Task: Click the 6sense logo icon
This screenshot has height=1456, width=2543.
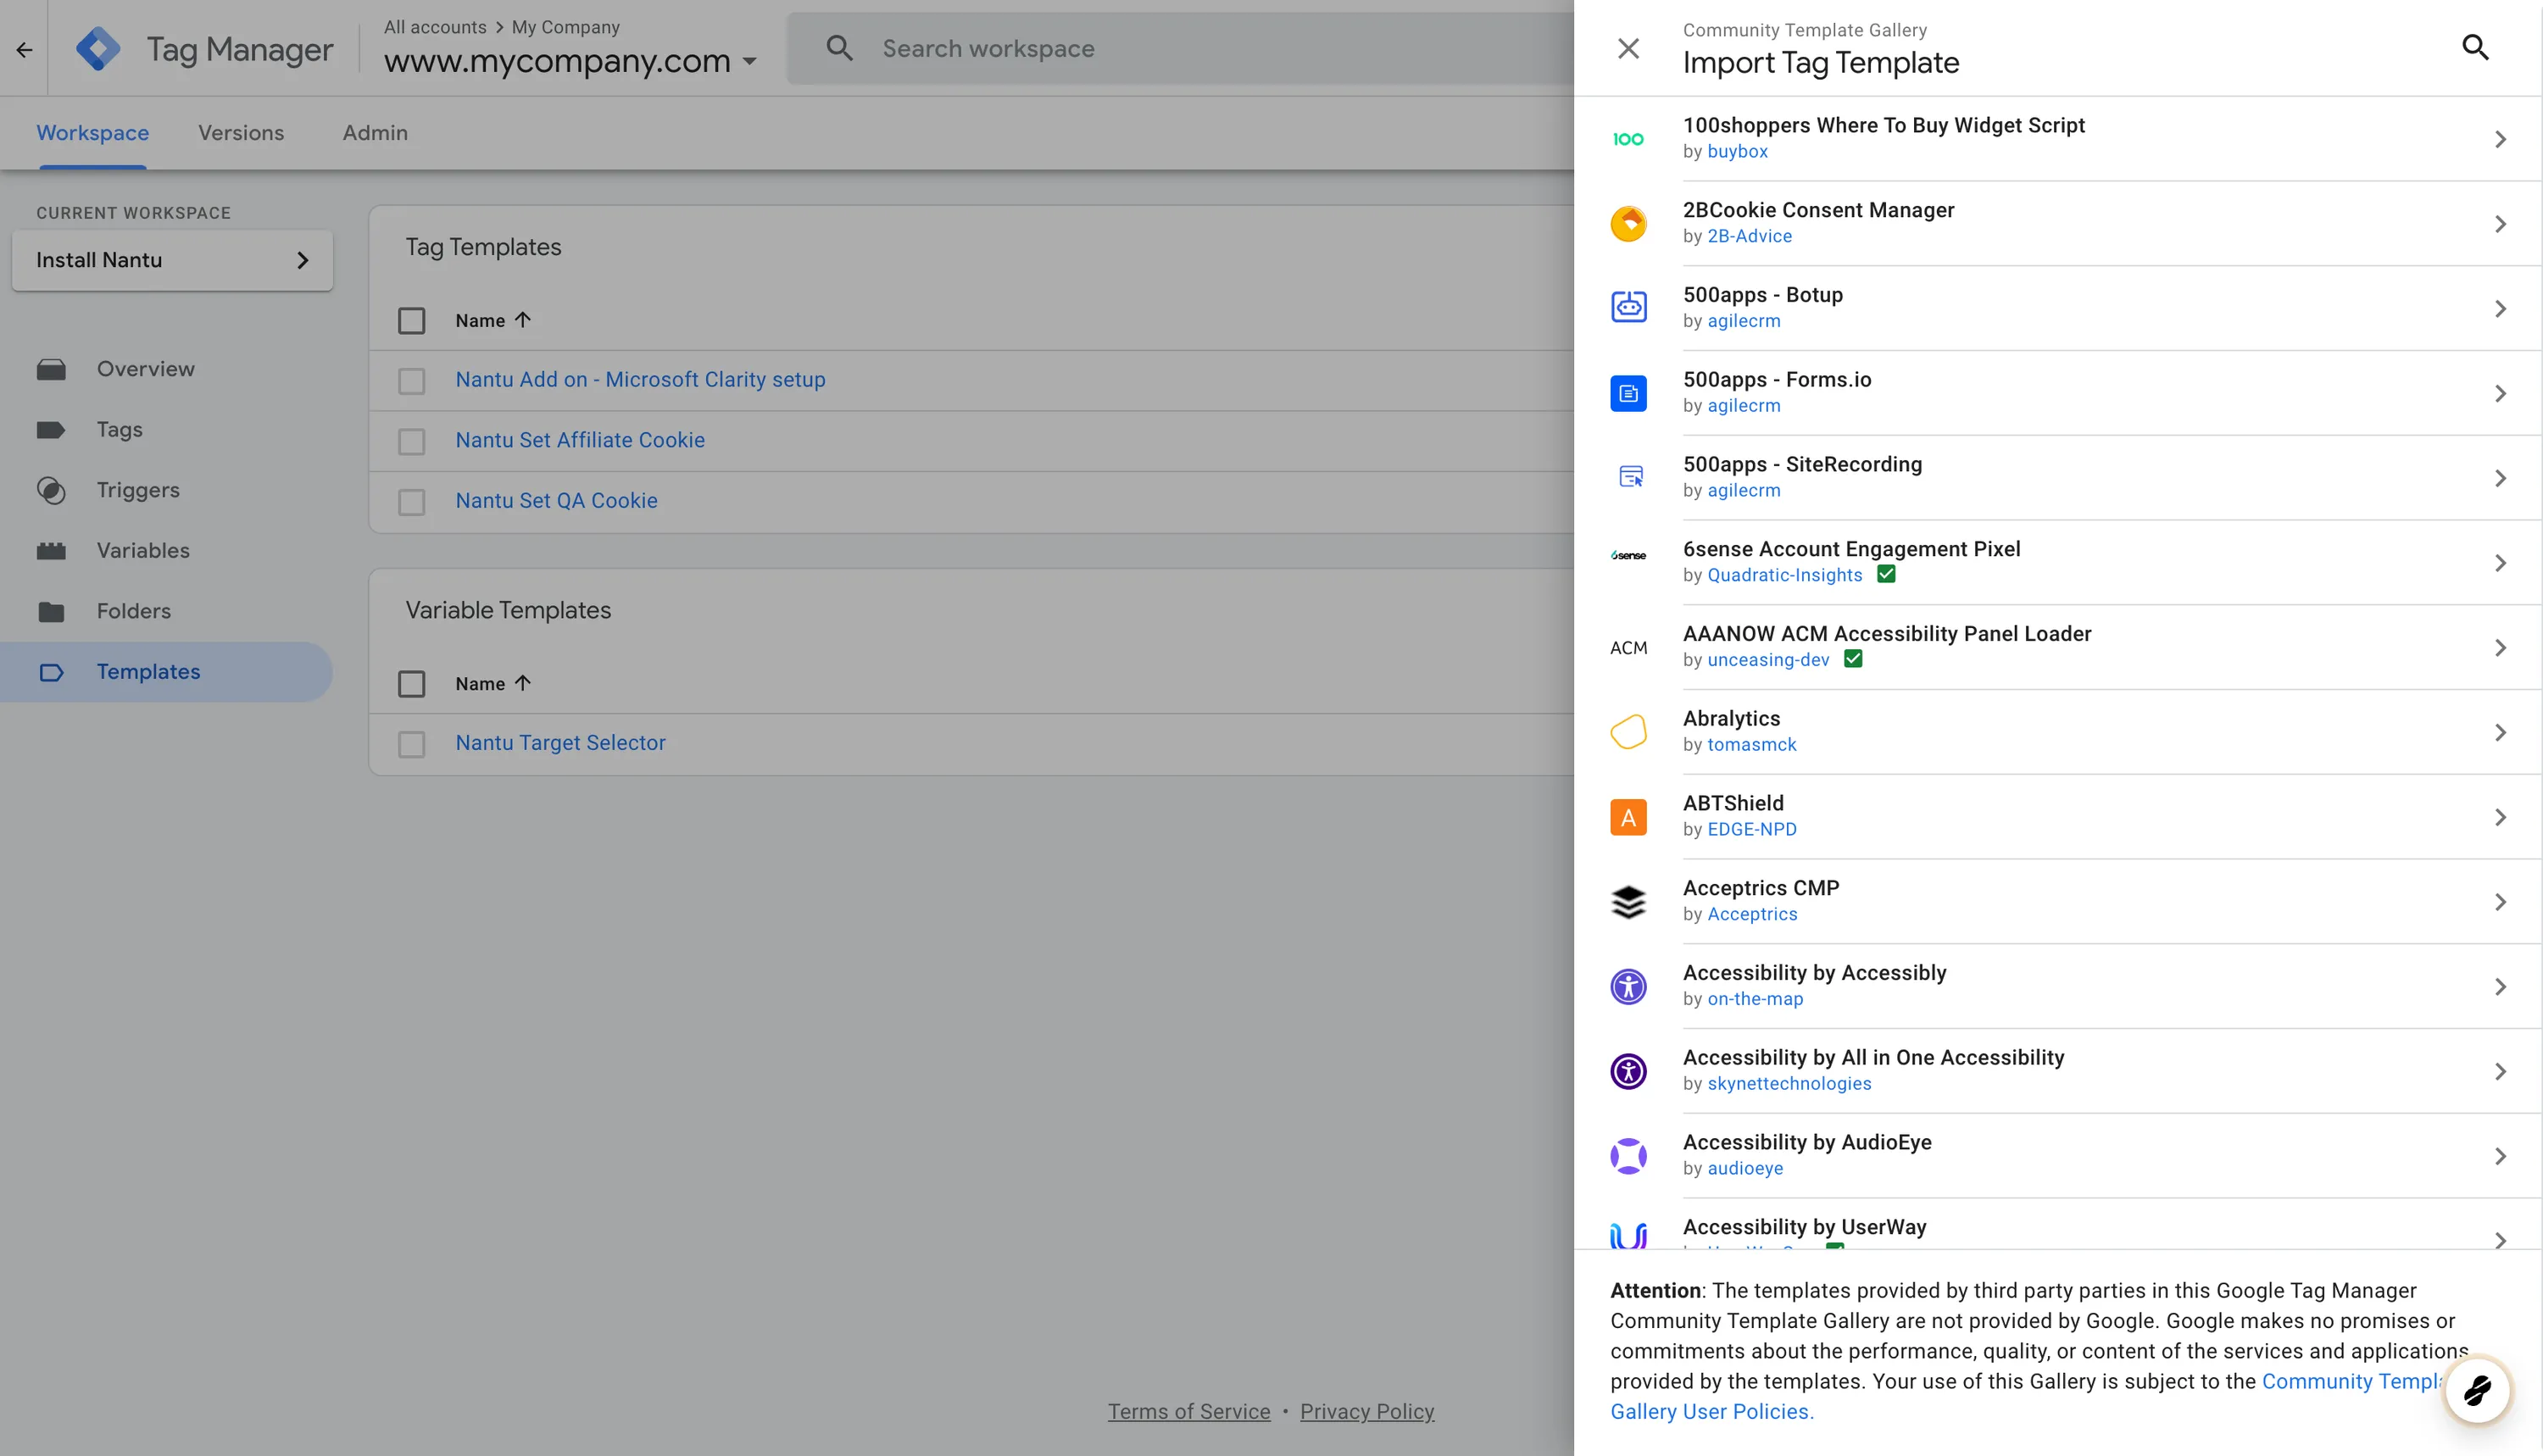Action: [x=1628, y=555]
